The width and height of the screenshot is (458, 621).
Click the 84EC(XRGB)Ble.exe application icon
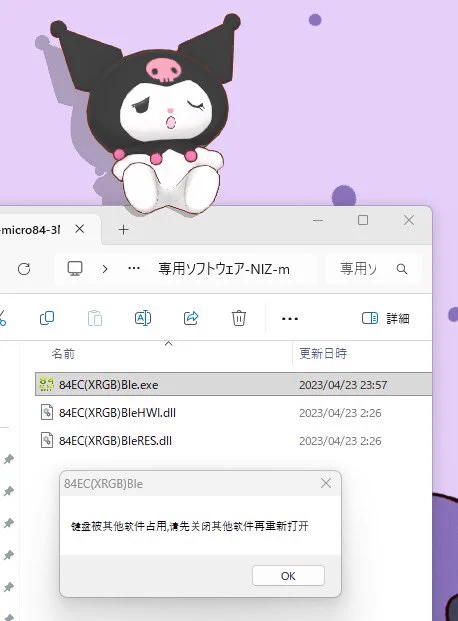point(46,384)
